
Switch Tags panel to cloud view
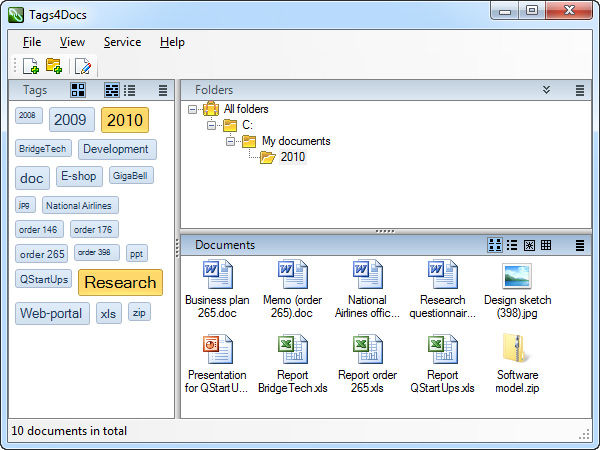pyautogui.click(x=112, y=90)
